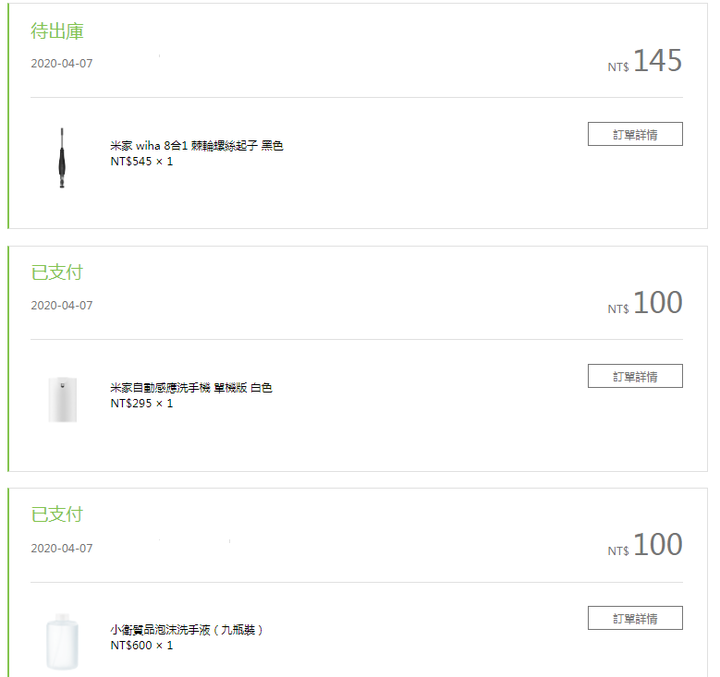Click the 待出庫 order status heading
Screen dimensions: 720x677
point(57,31)
